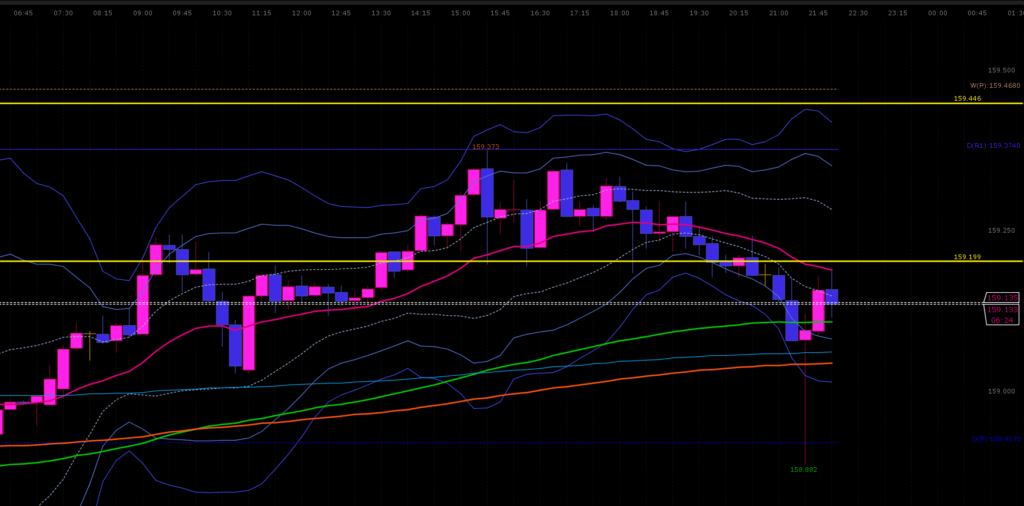Click the D(P) daily pivot label
Viewport: 1024px width, 506px height.
pyautogui.click(x=995, y=439)
